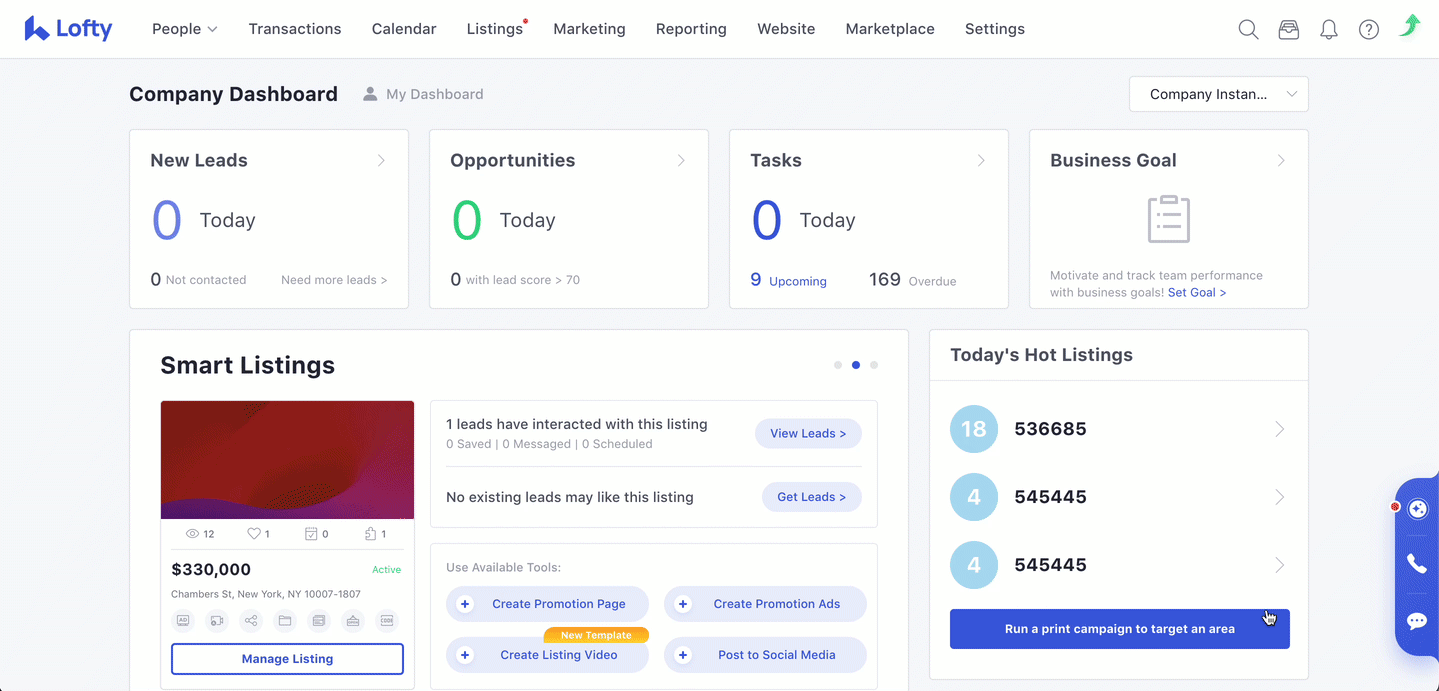The height and width of the screenshot is (691, 1439).
Task: Click the Chambers St listing address
Action: (x=266, y=594)
